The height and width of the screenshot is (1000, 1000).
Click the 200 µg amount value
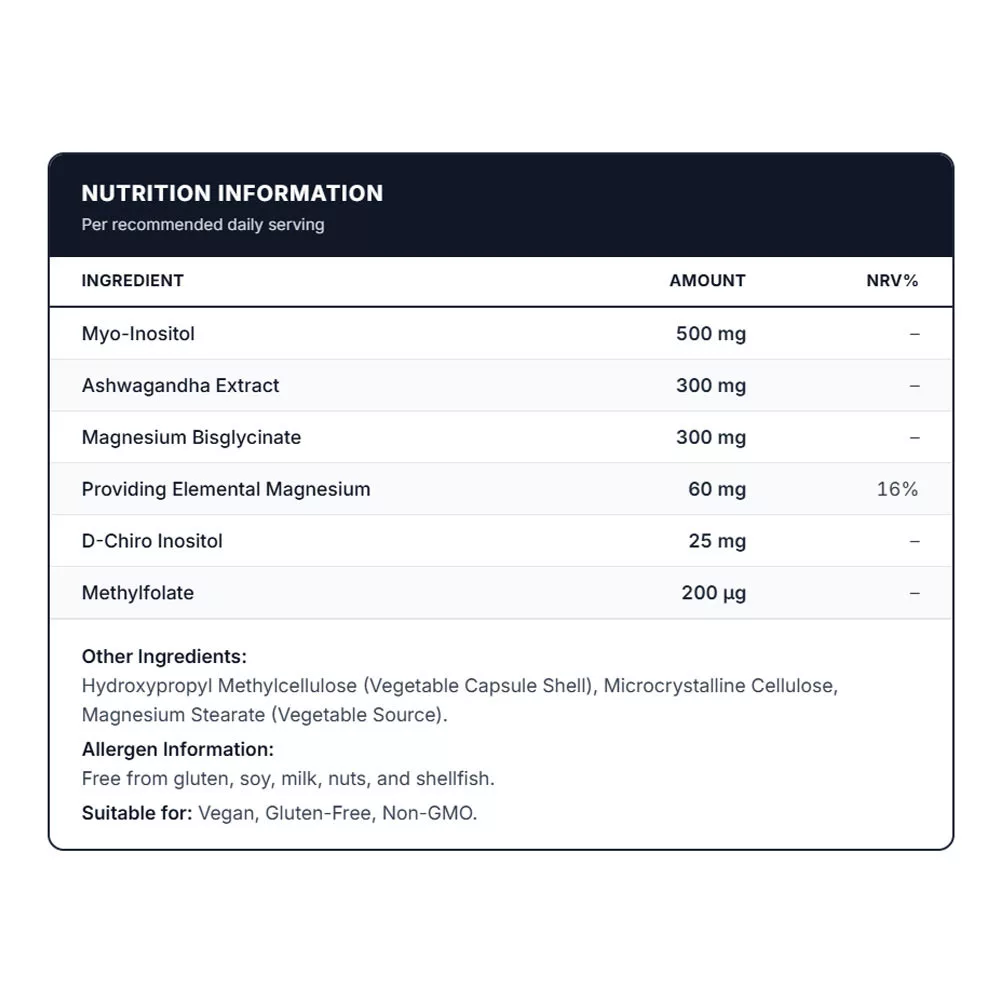[714, 592]
